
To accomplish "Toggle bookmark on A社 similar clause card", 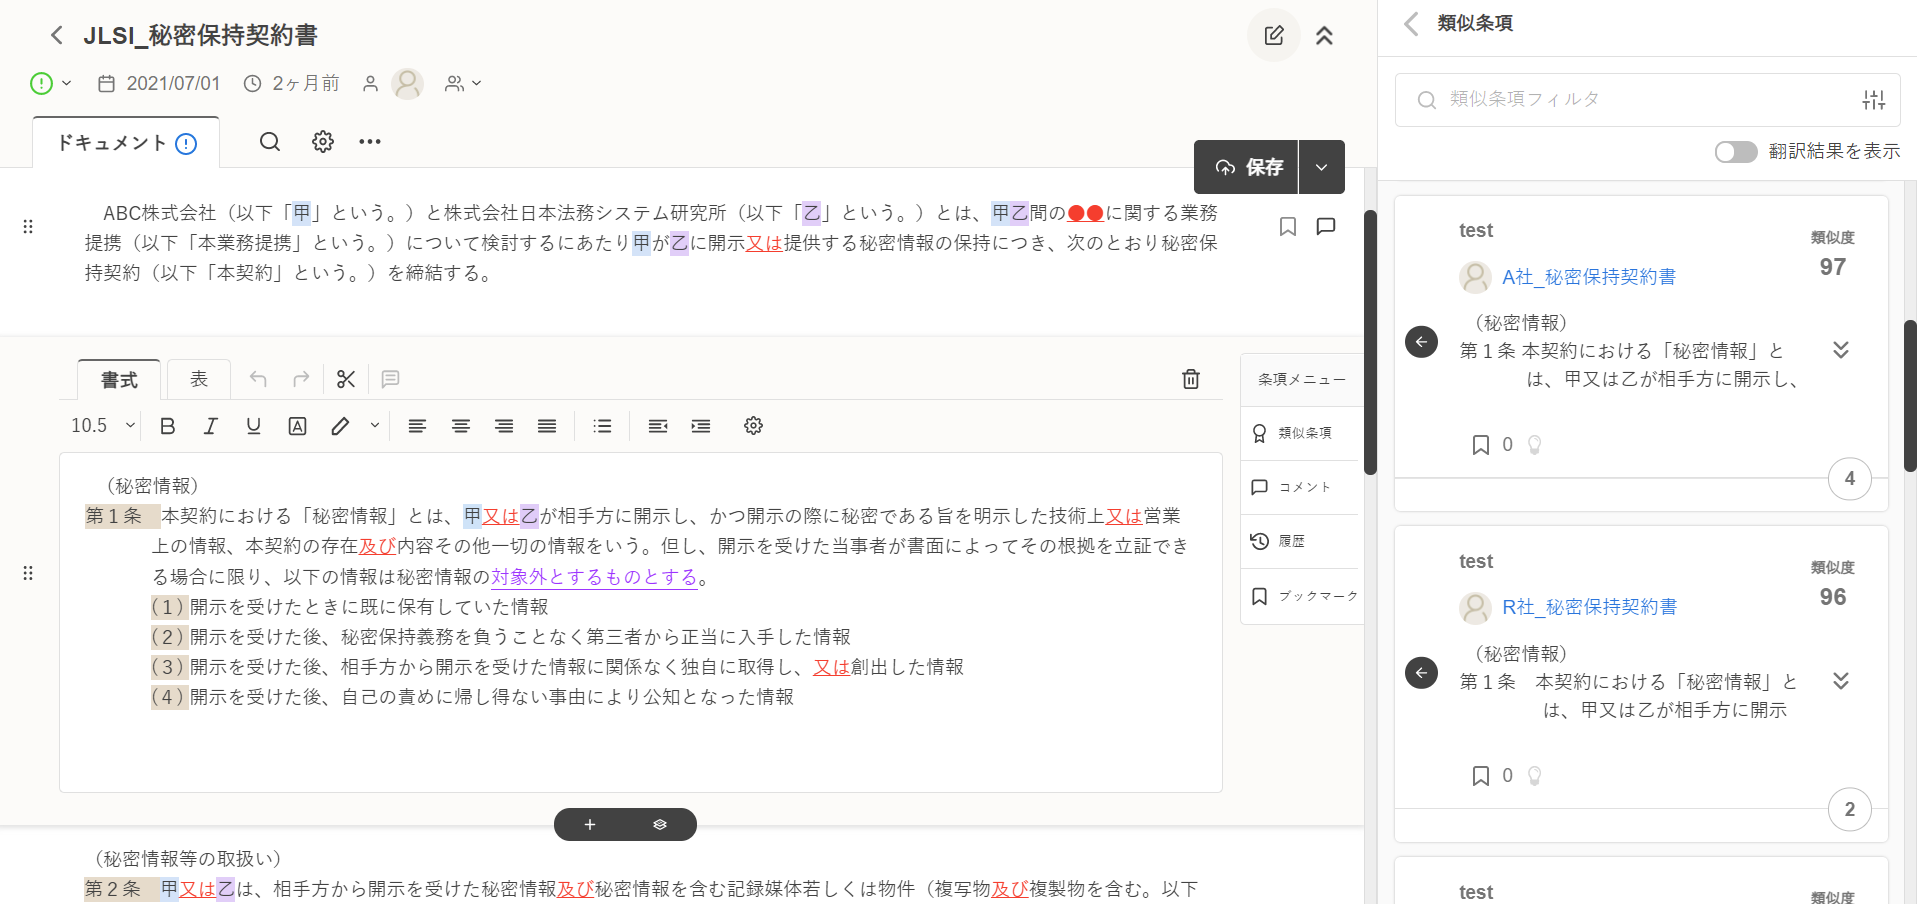I will 1481,445.
